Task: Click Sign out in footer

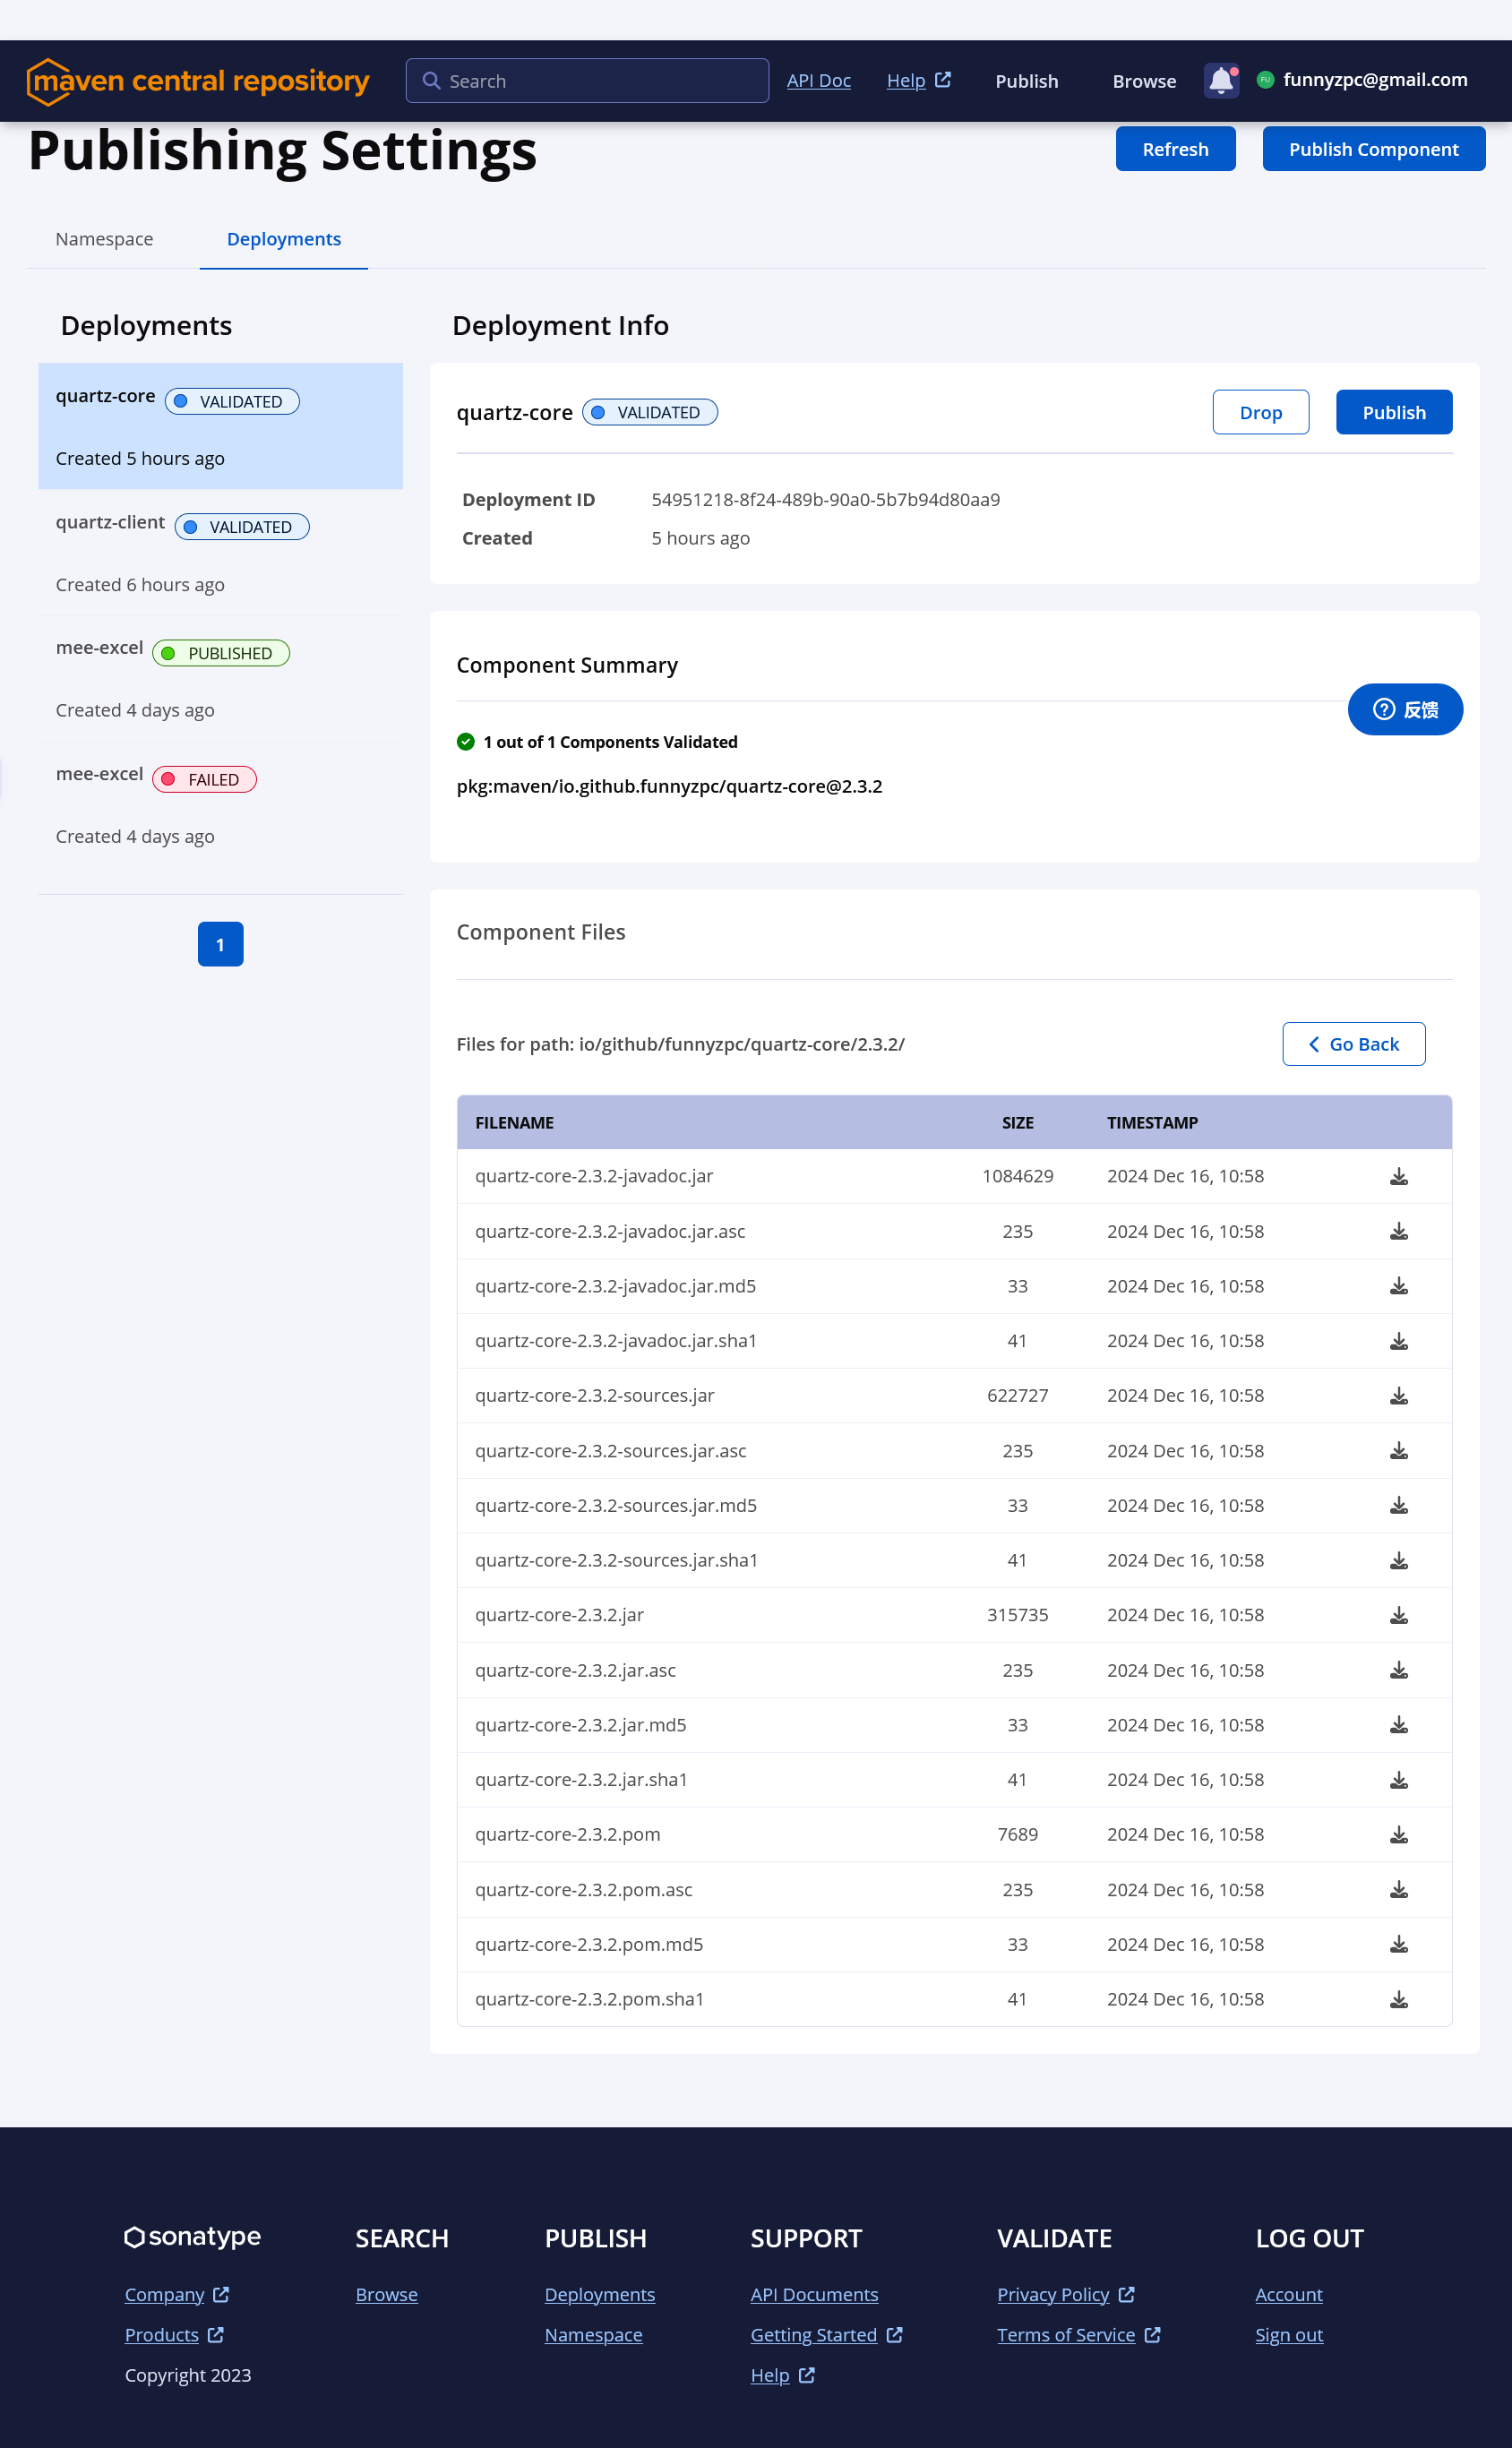Action: click(x=1288, y=2334)
